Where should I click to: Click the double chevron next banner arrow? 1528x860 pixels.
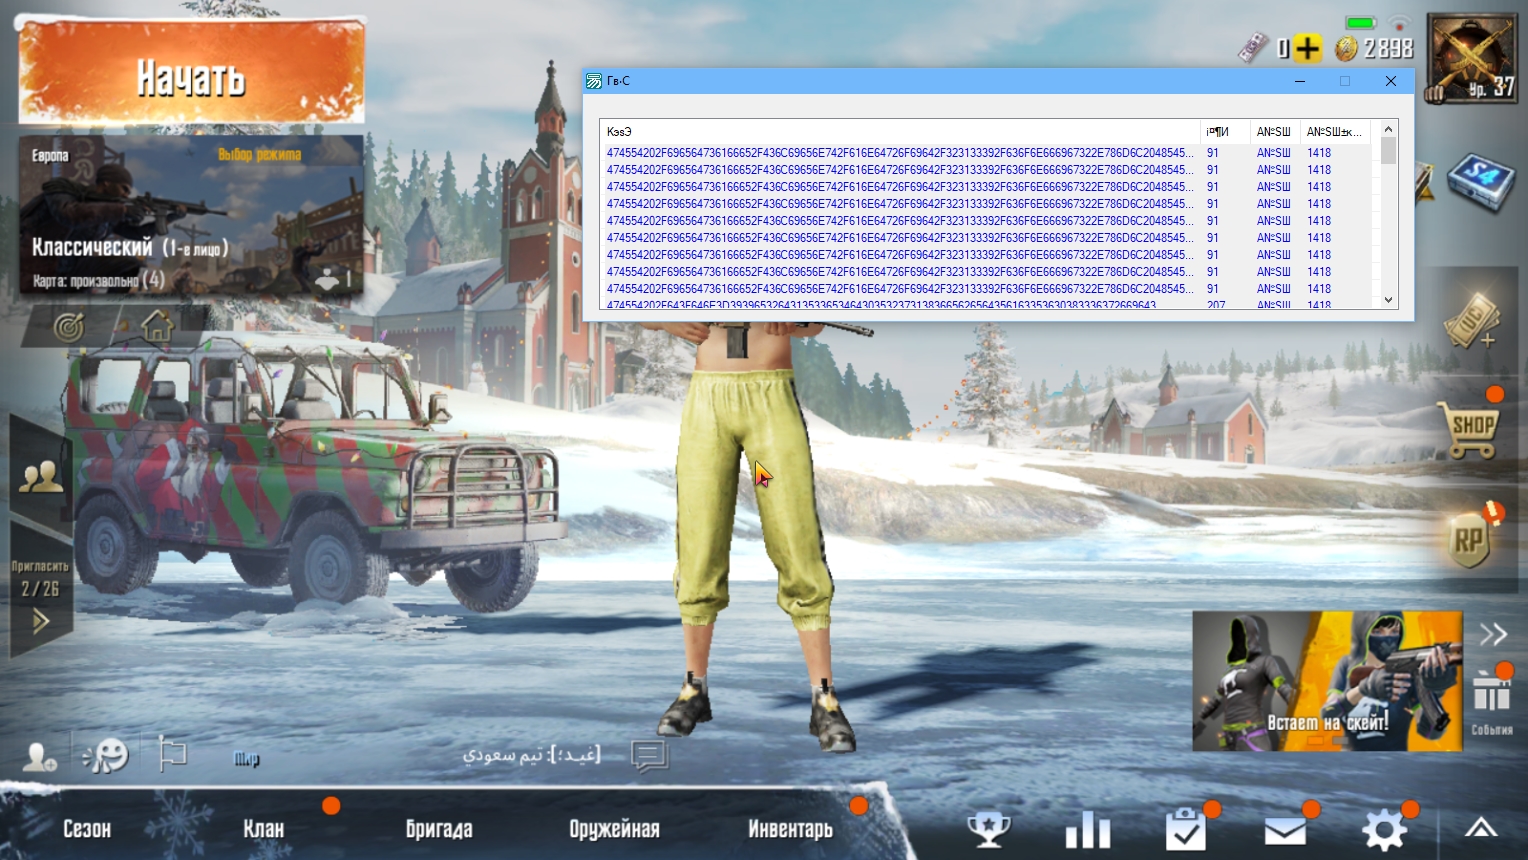pyautogui.click(x=1493, y=634)
